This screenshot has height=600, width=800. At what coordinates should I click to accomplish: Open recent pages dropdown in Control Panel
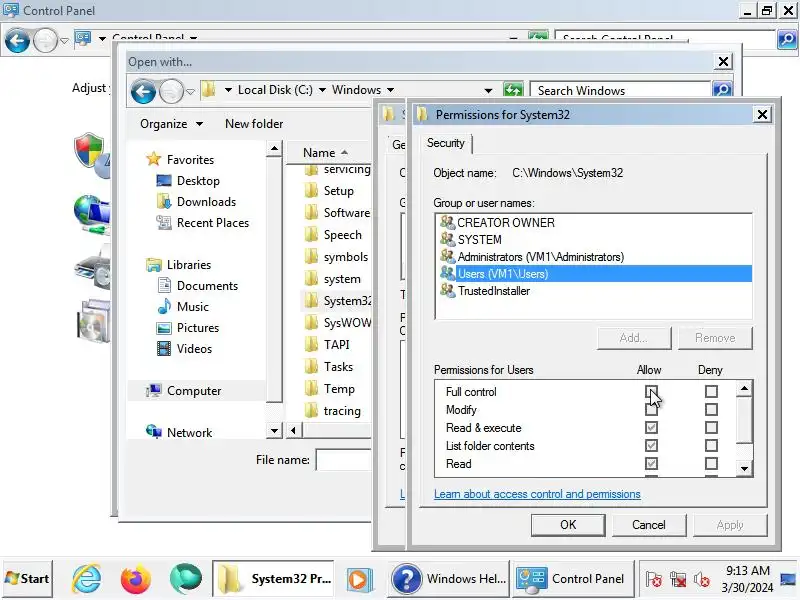64,40
